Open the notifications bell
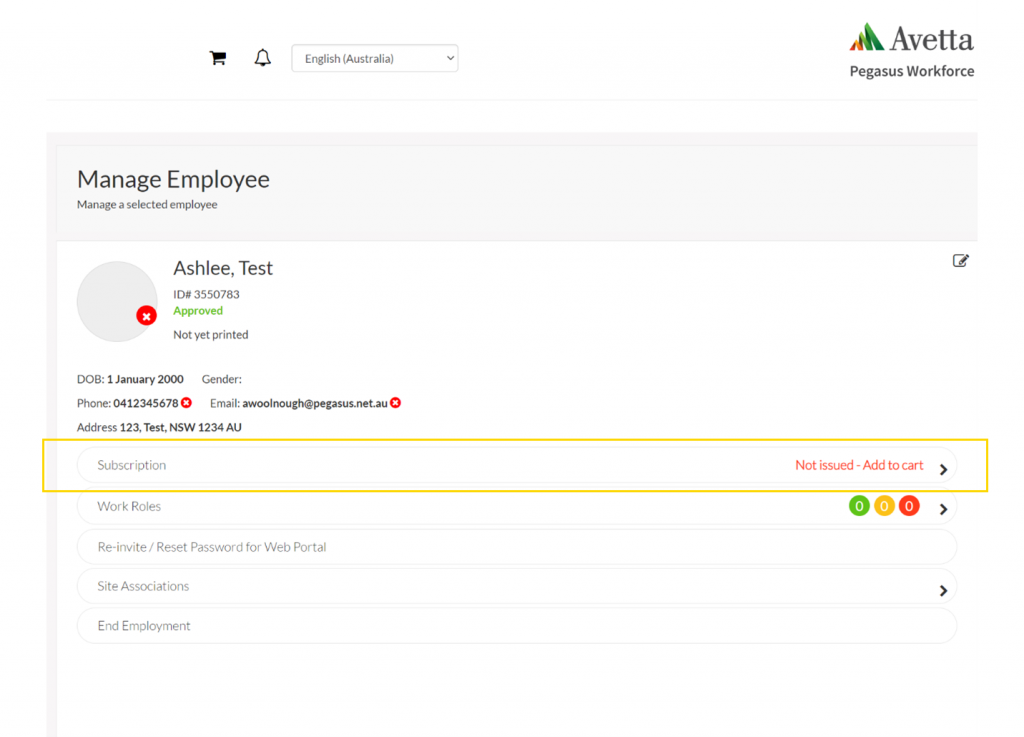This screenshot has width=1024, height=737. tap(263, 57)
